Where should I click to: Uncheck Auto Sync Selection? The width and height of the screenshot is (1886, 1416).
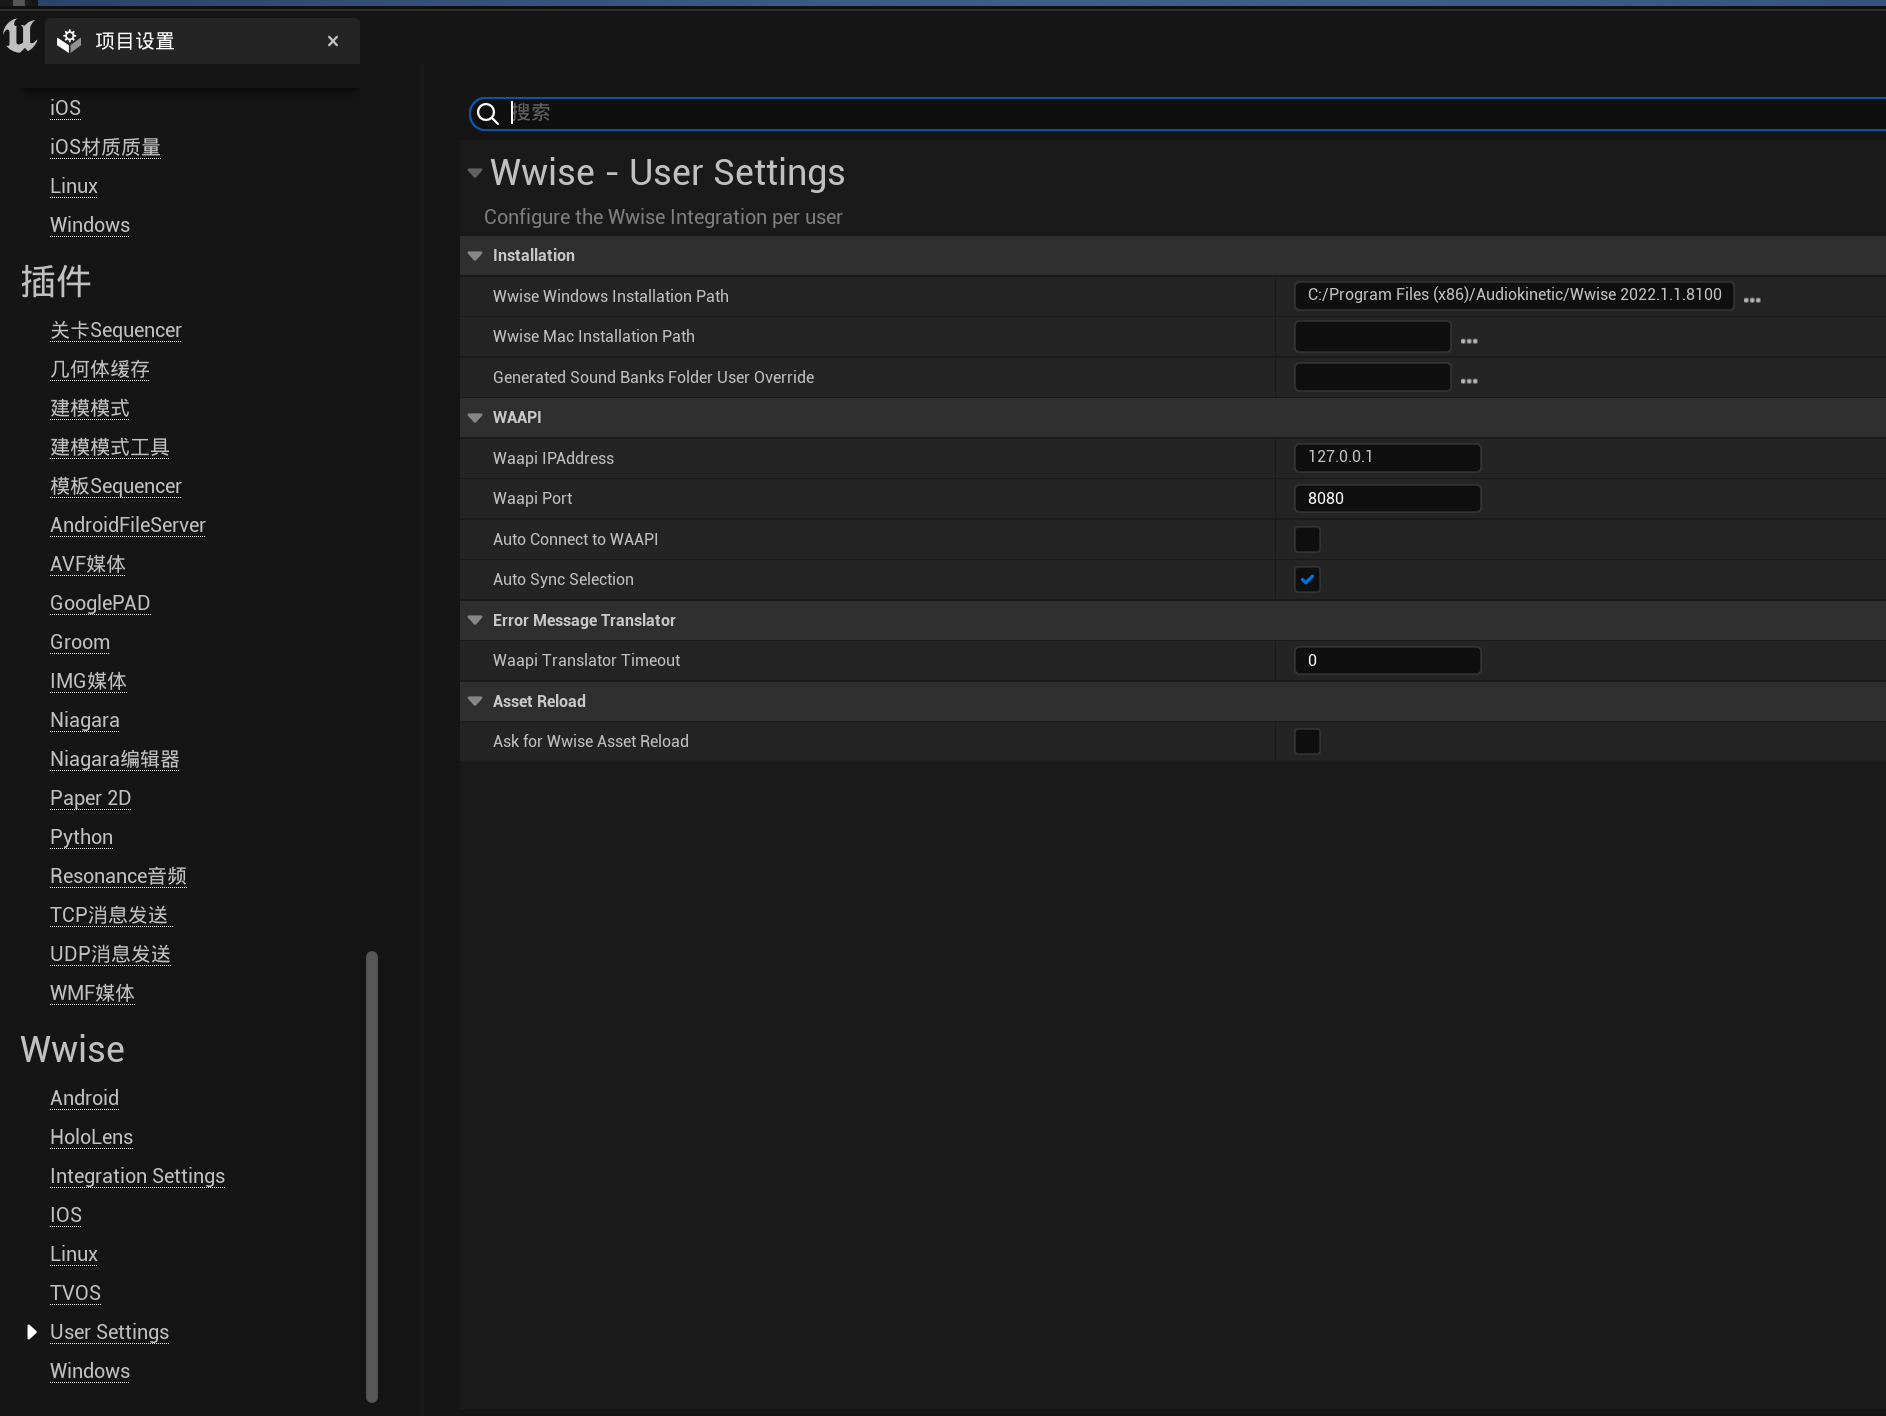tap(1307, 580)
